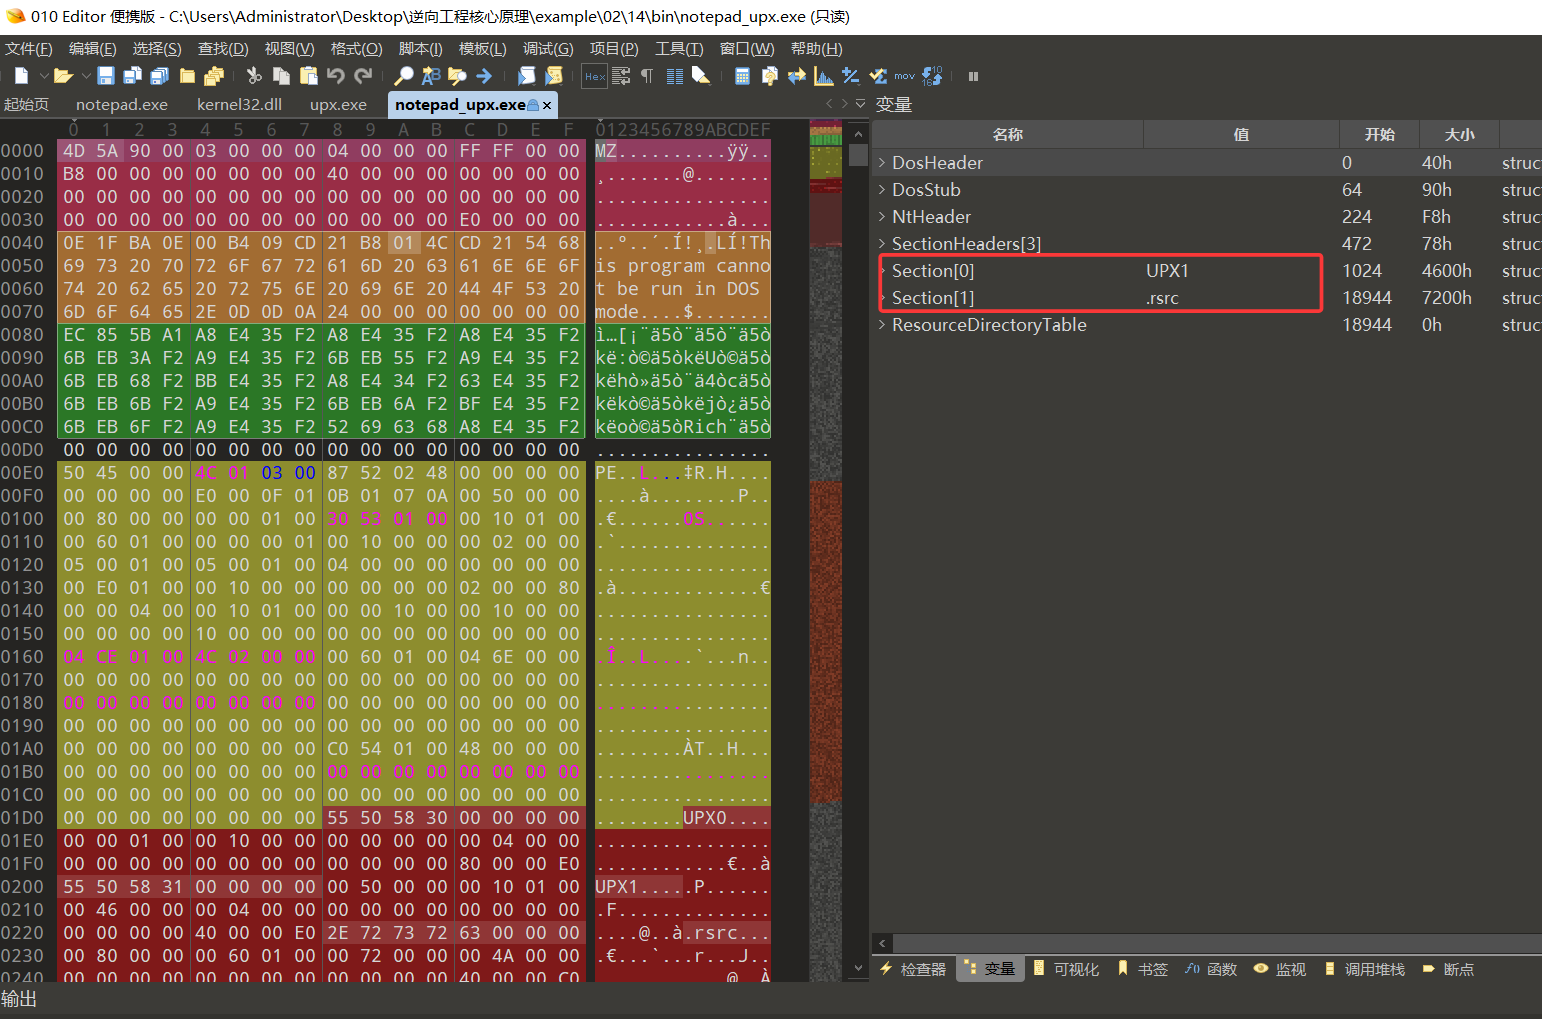Click the Checksum tool icon
The height and width of the screenshot is (1019, 1542).
pyautogui.click(x=878, y=76)
